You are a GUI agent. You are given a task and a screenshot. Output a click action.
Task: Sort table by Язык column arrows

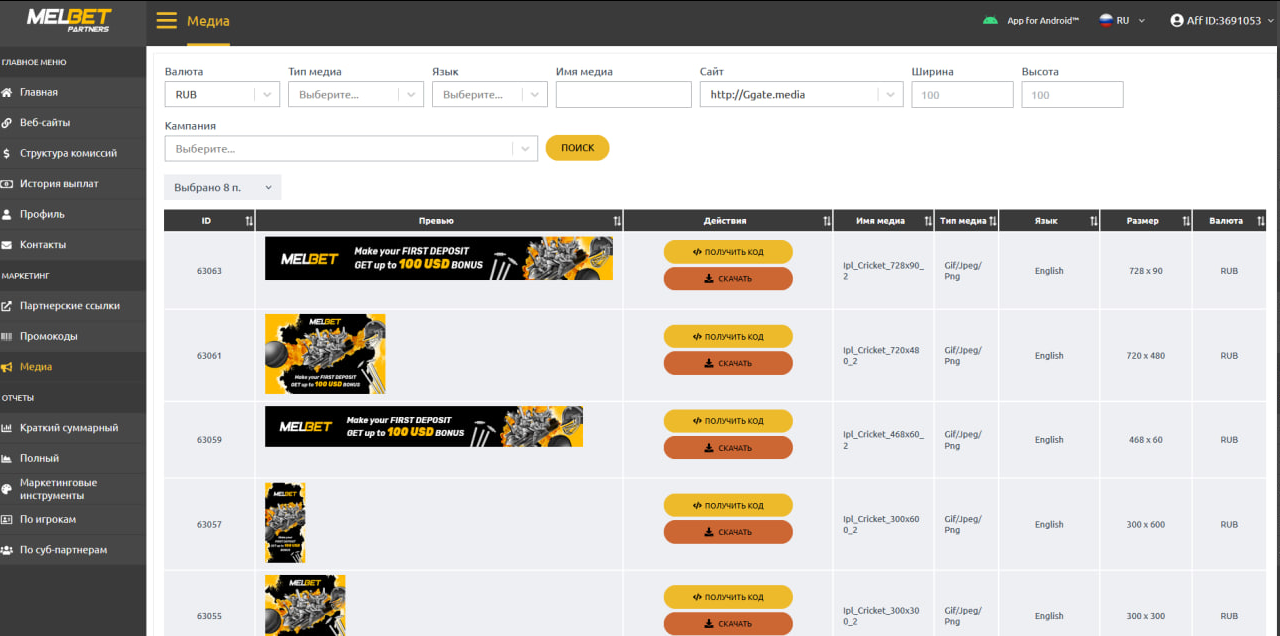click(1093, 221)
